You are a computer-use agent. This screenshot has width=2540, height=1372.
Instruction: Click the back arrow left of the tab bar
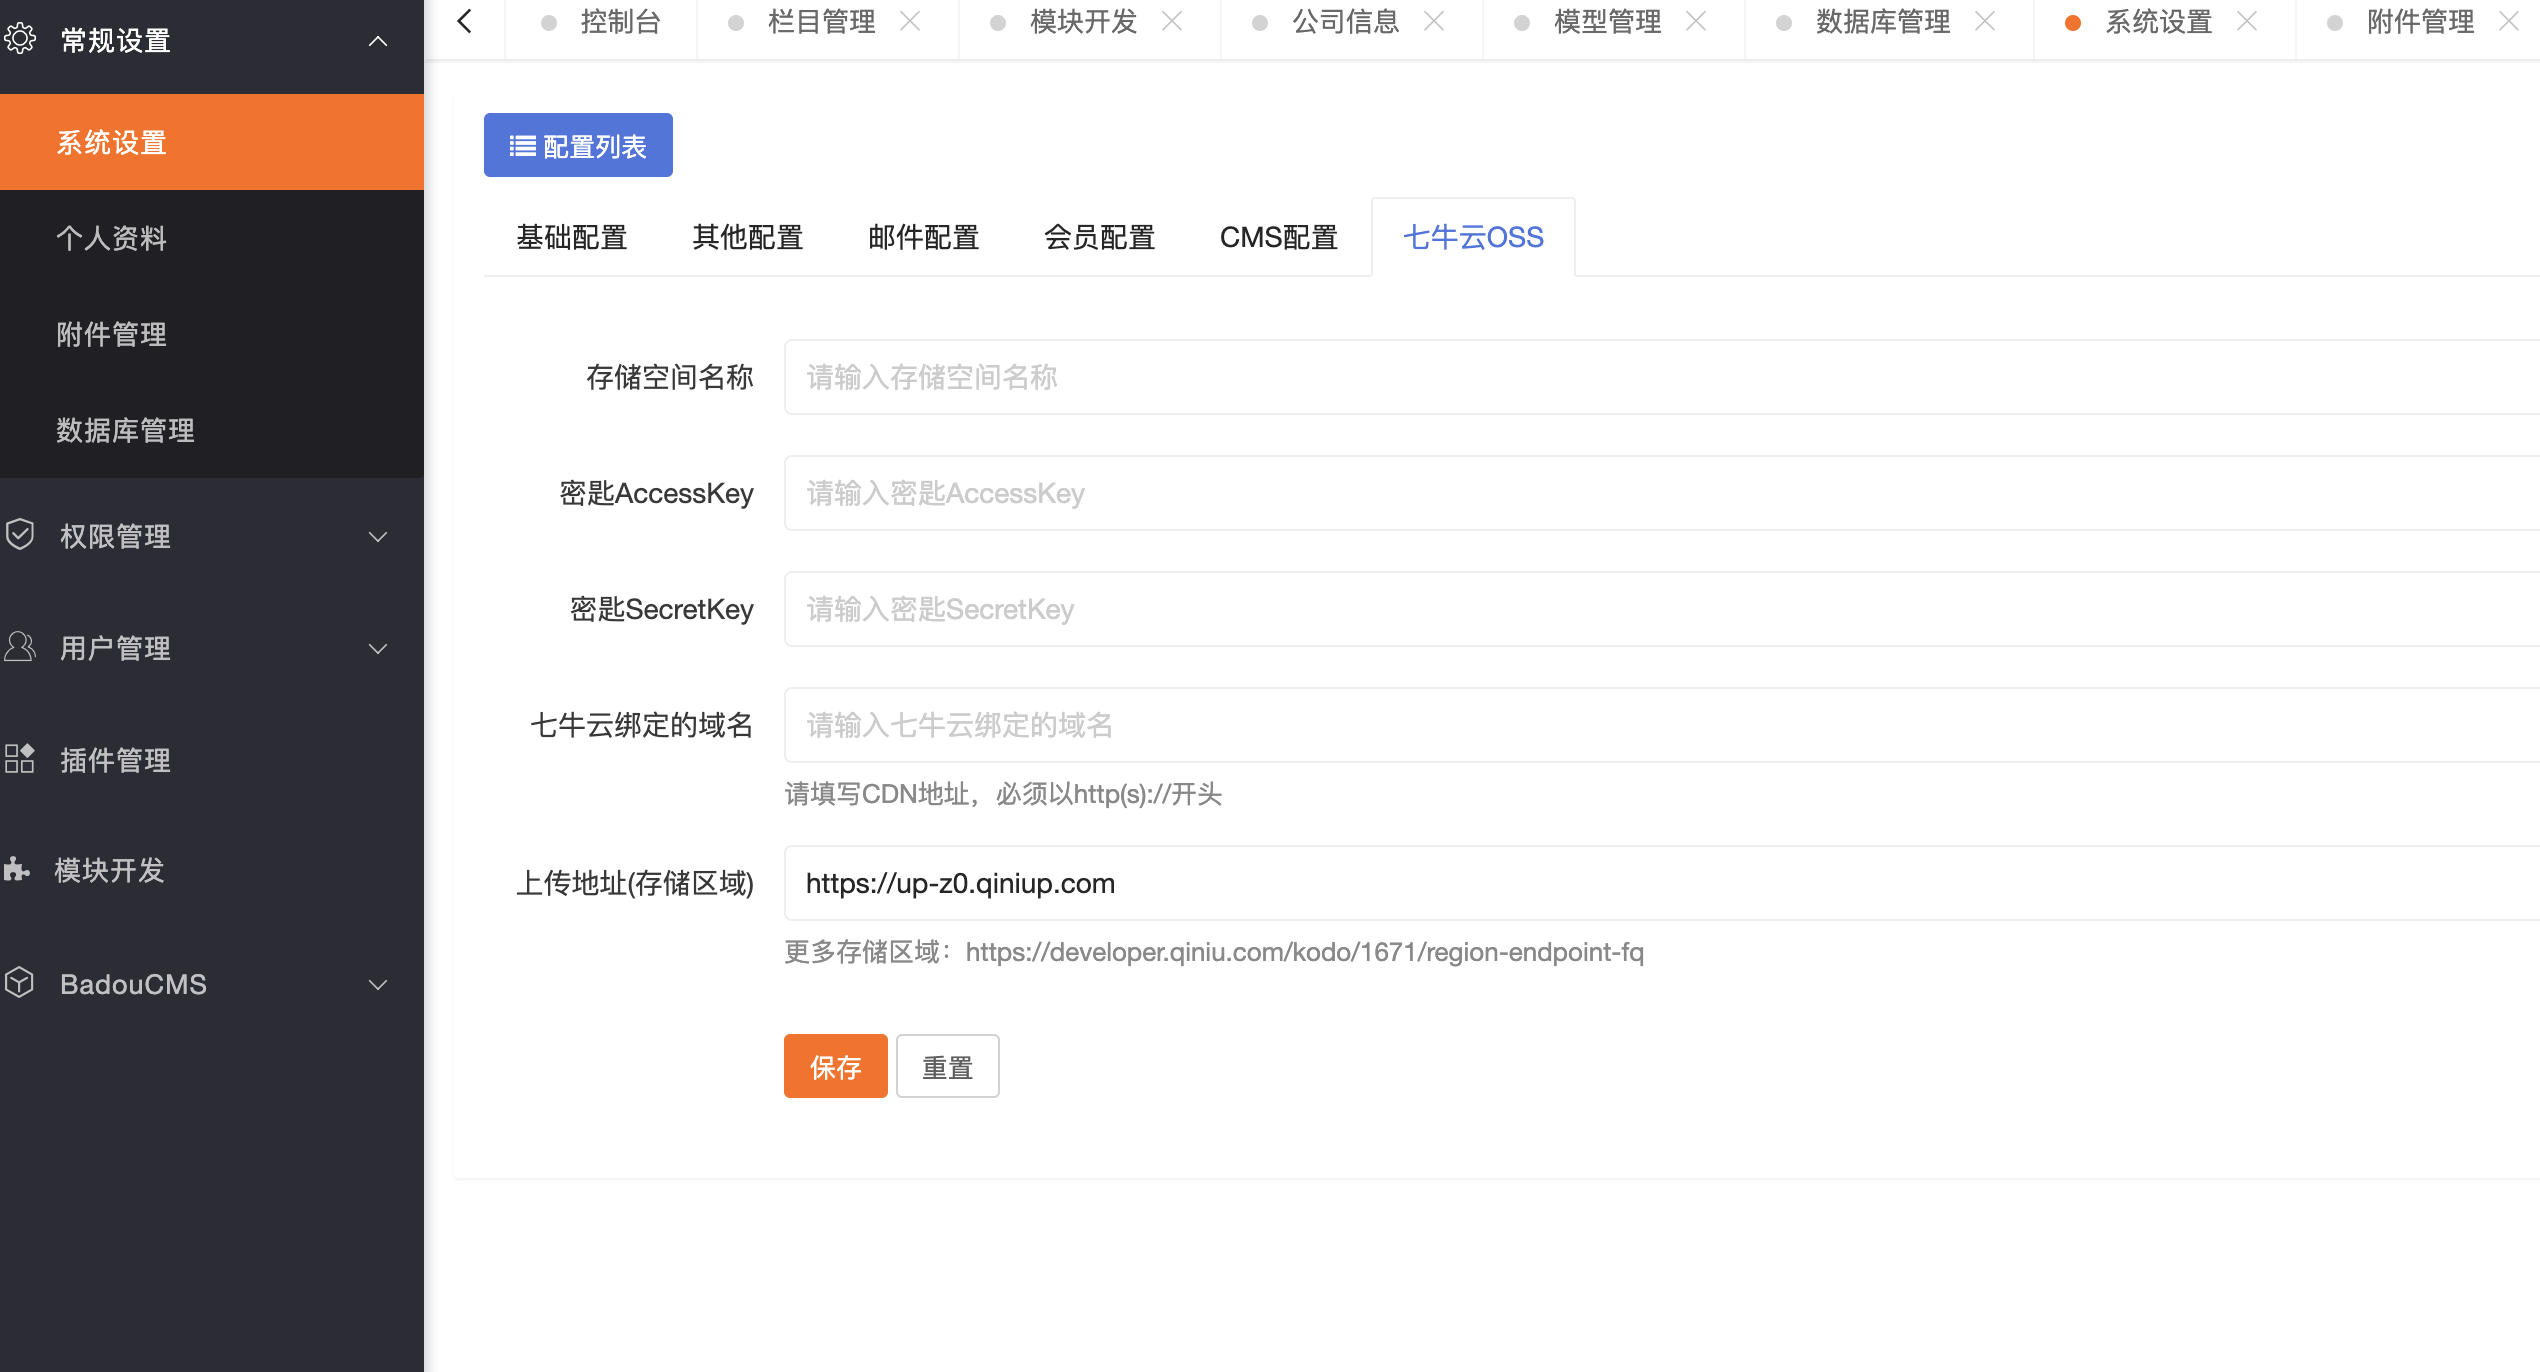coord(464,21)
